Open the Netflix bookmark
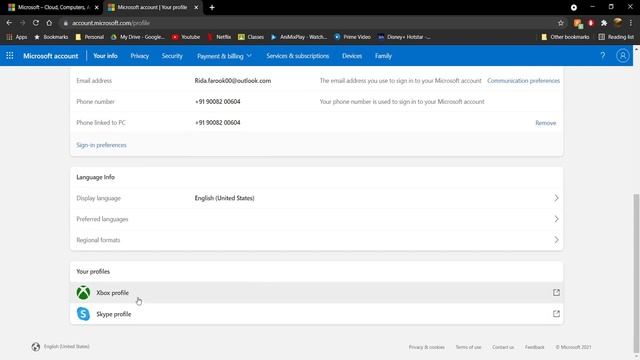This screenshot has height=360, width=640. [x=219, y=37]
